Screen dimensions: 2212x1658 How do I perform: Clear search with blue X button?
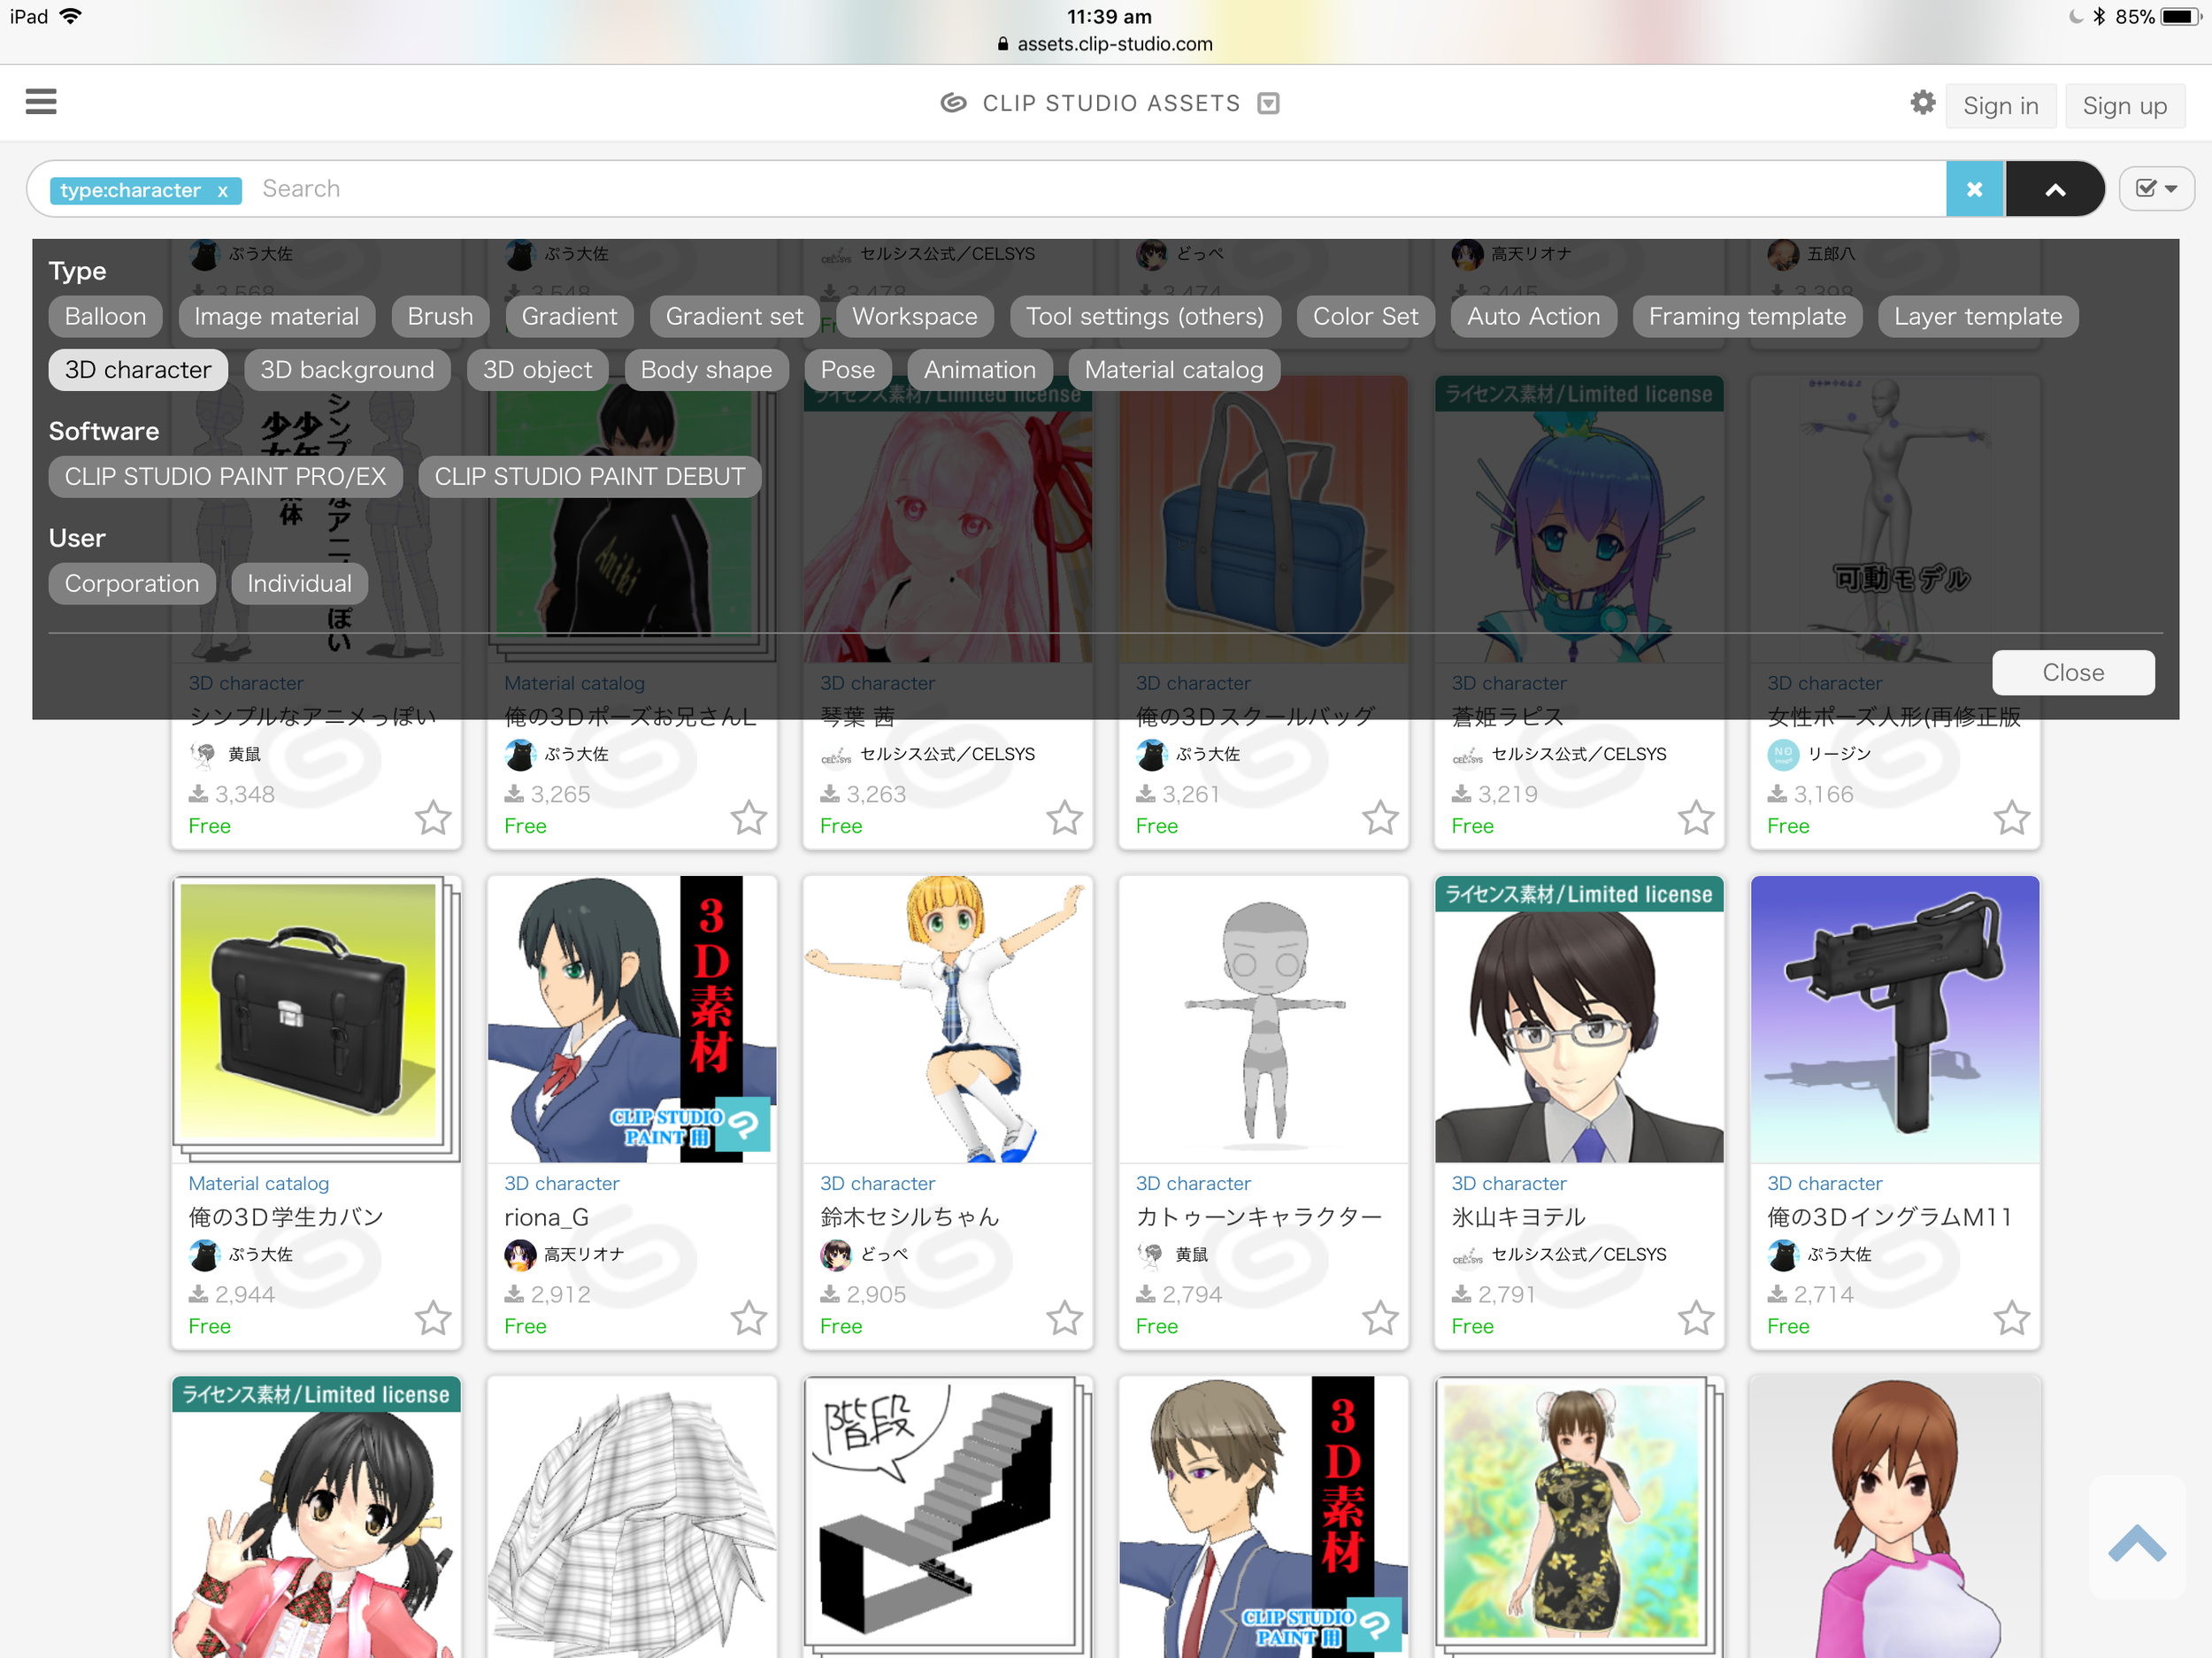[x=1974, y=189]
